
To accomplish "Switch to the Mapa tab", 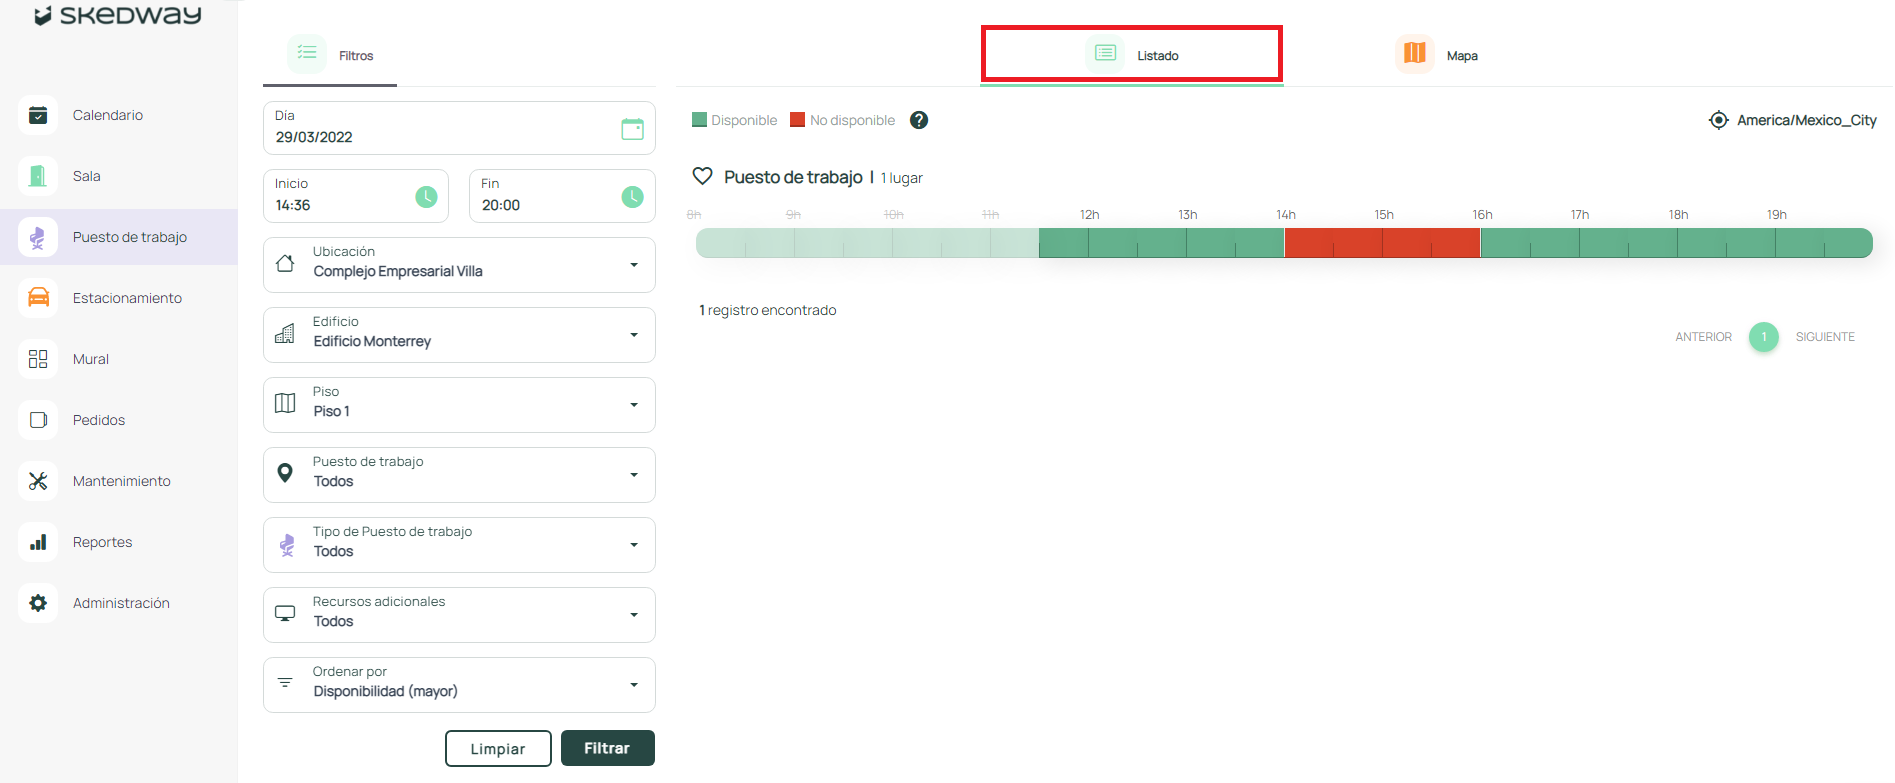I will click(x=1438, y=55).
